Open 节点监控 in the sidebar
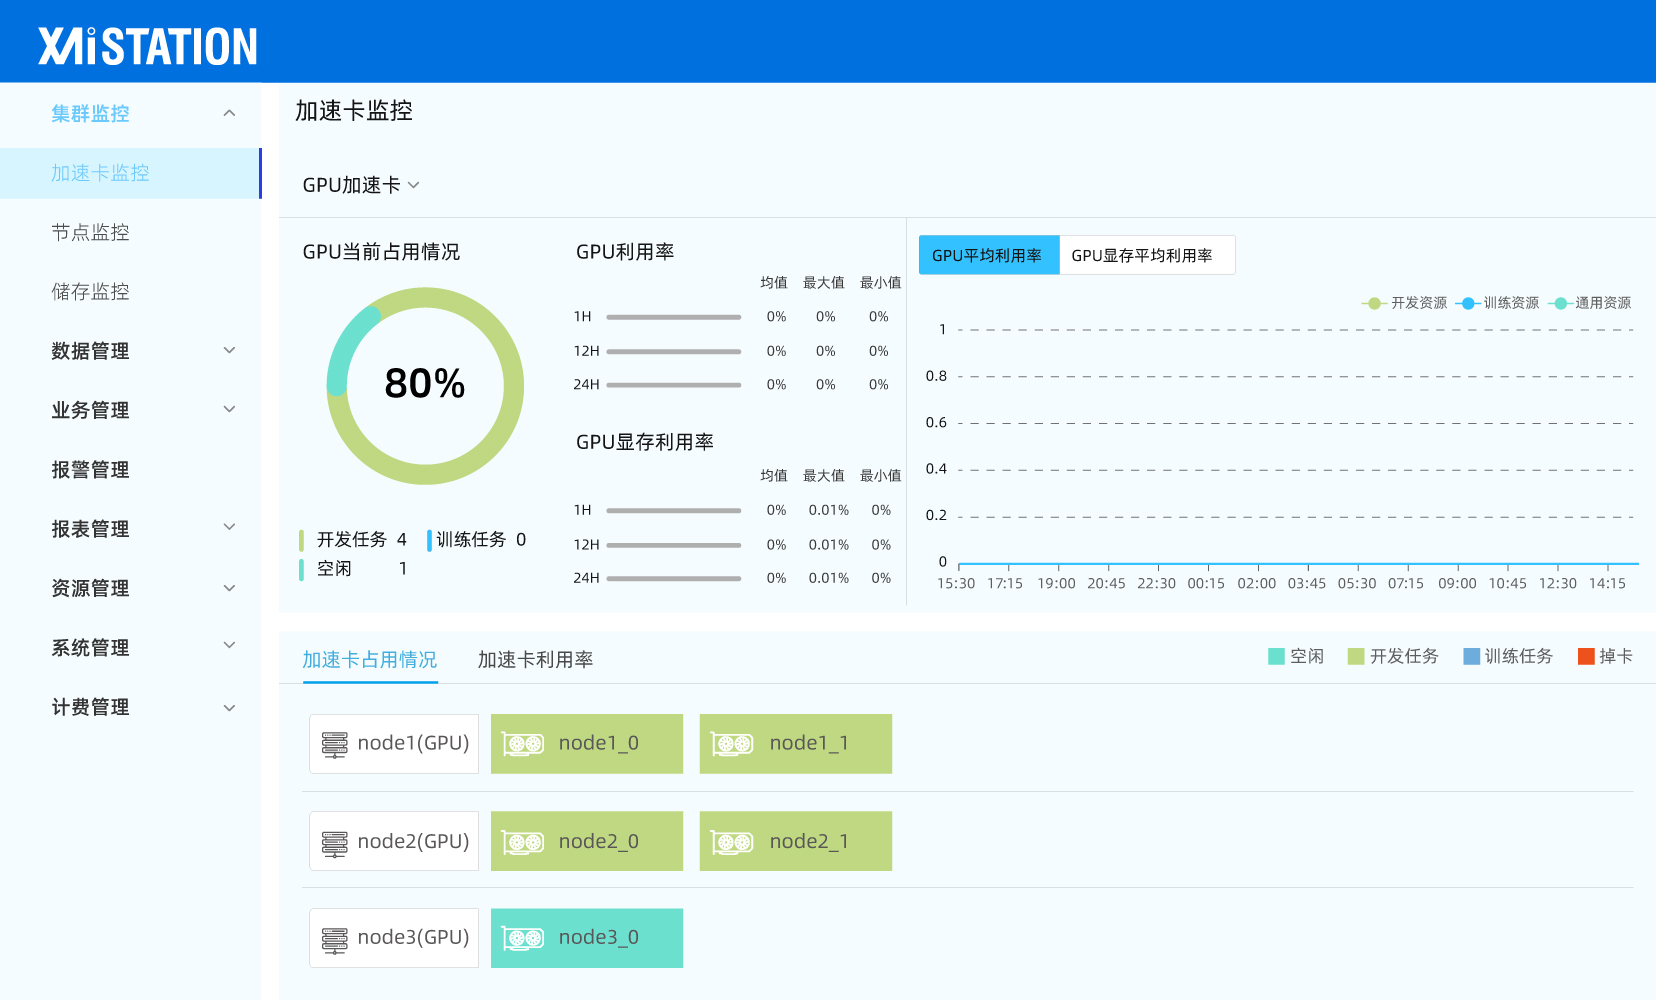The image size is (1656, 1000). pyautogui.click(x=91, y=232)
